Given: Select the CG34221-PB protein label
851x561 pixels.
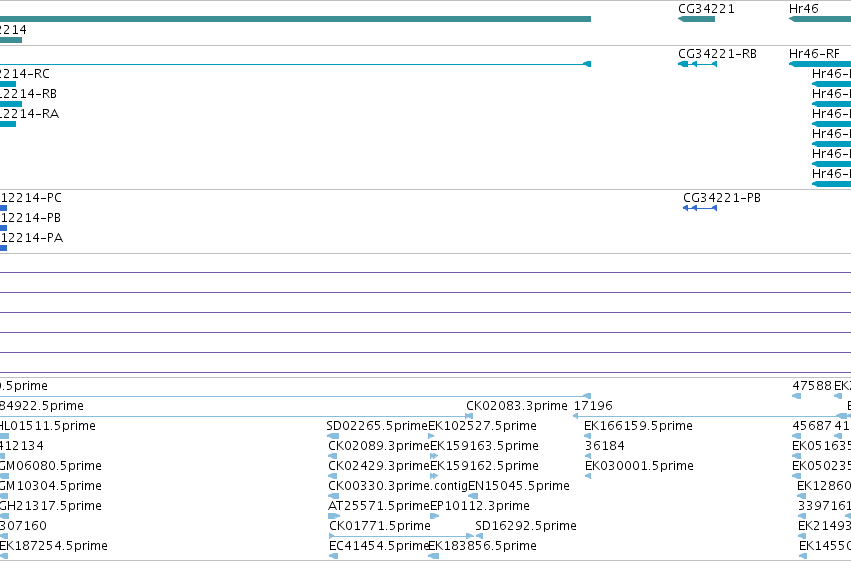Looking at the screenshot, I should 722,198.
